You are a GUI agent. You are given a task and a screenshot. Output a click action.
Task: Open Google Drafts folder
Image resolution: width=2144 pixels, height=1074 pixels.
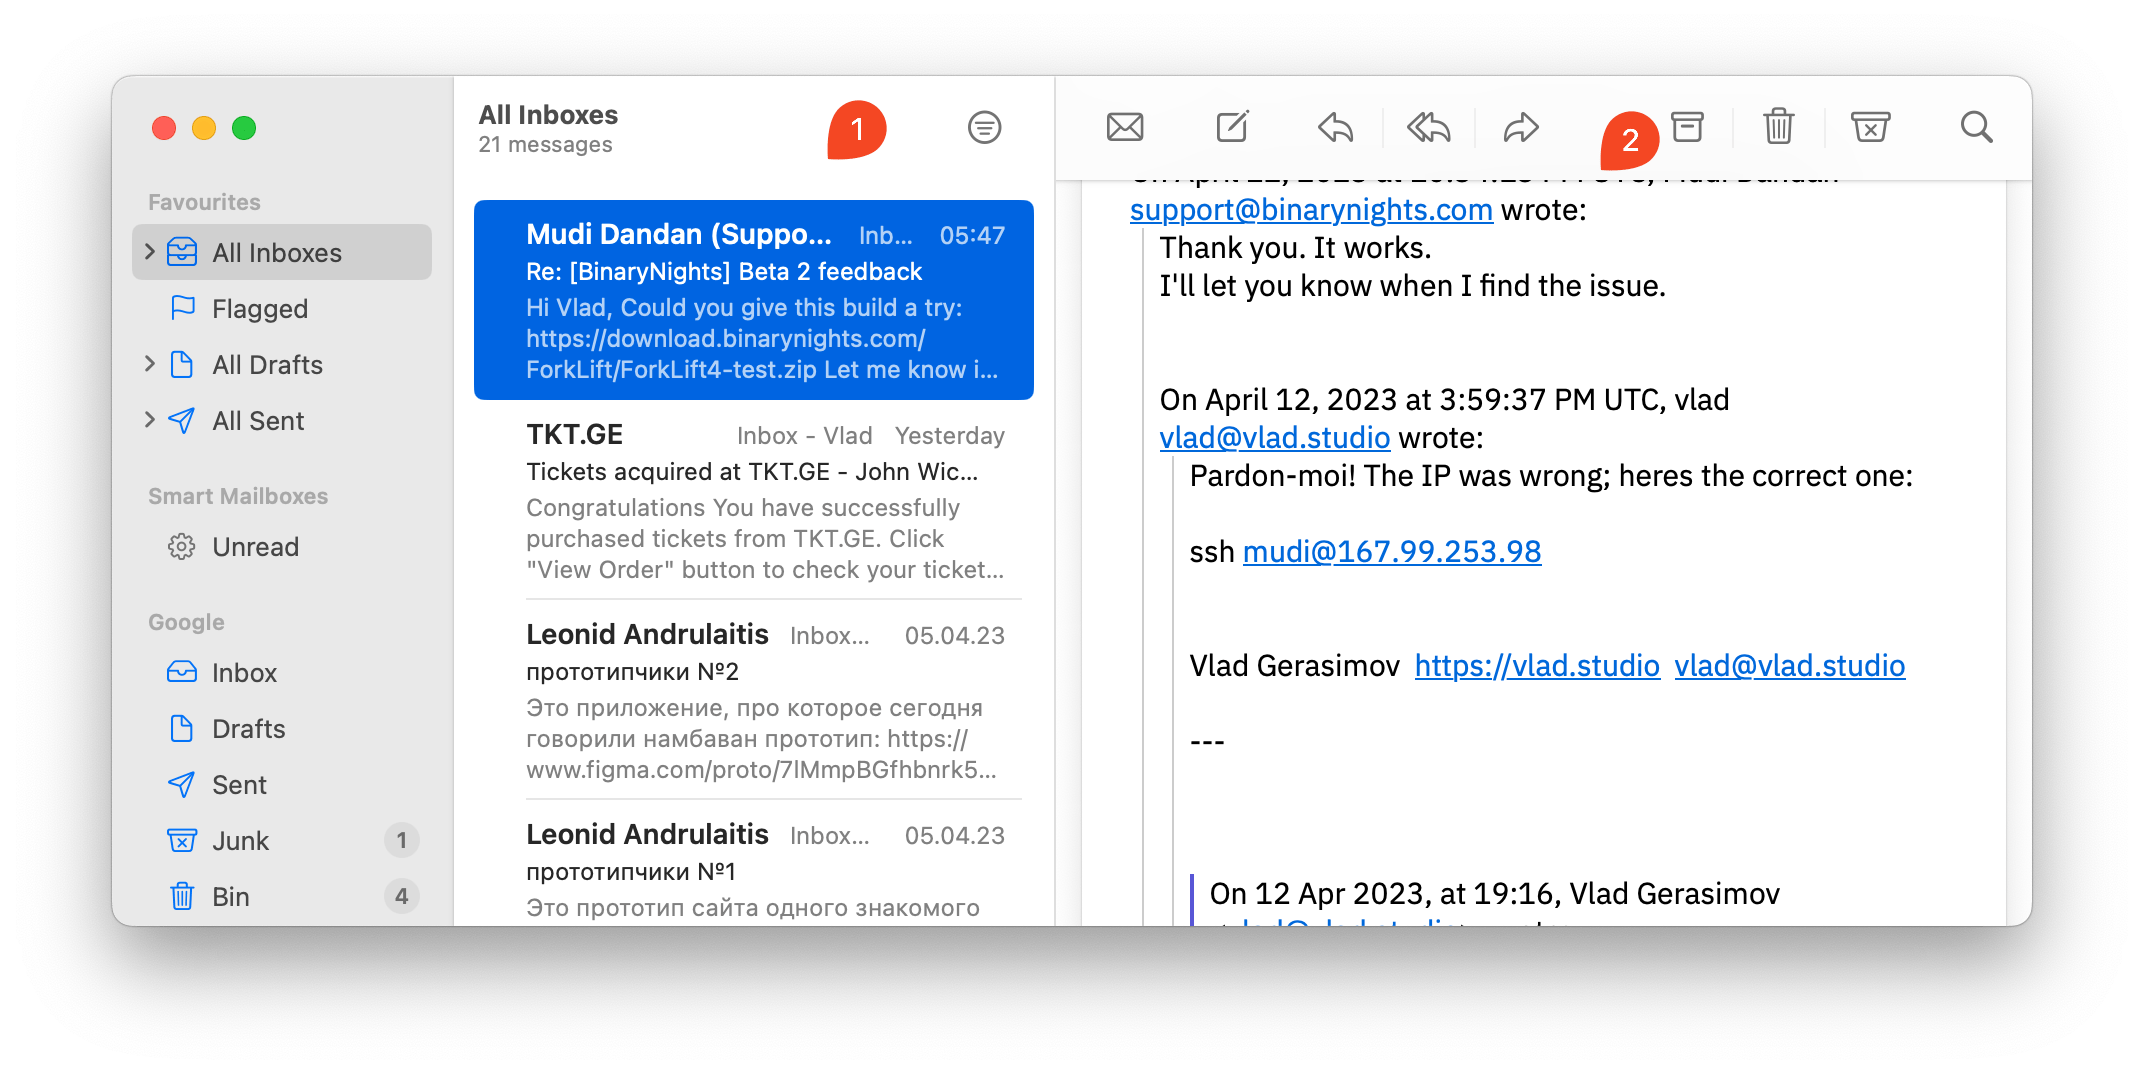click(282, 728)
